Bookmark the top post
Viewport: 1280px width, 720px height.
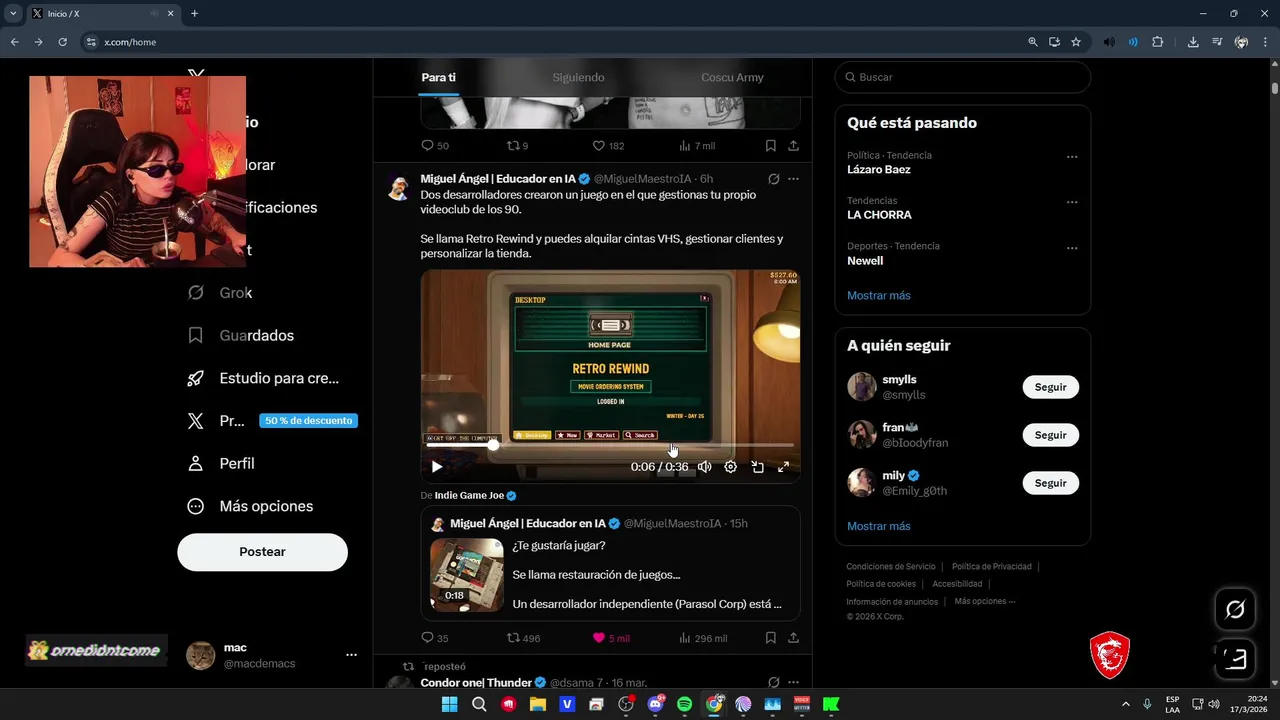[771, 146]
